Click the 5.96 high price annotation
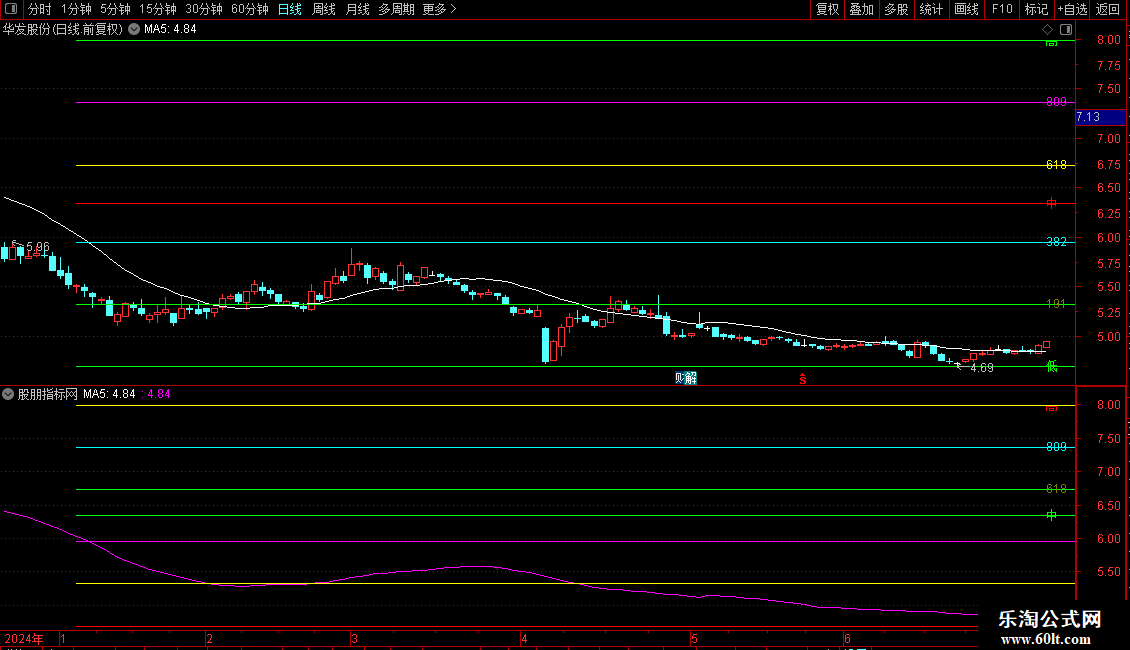This screenshot has height=650, width=1130. 37,247
